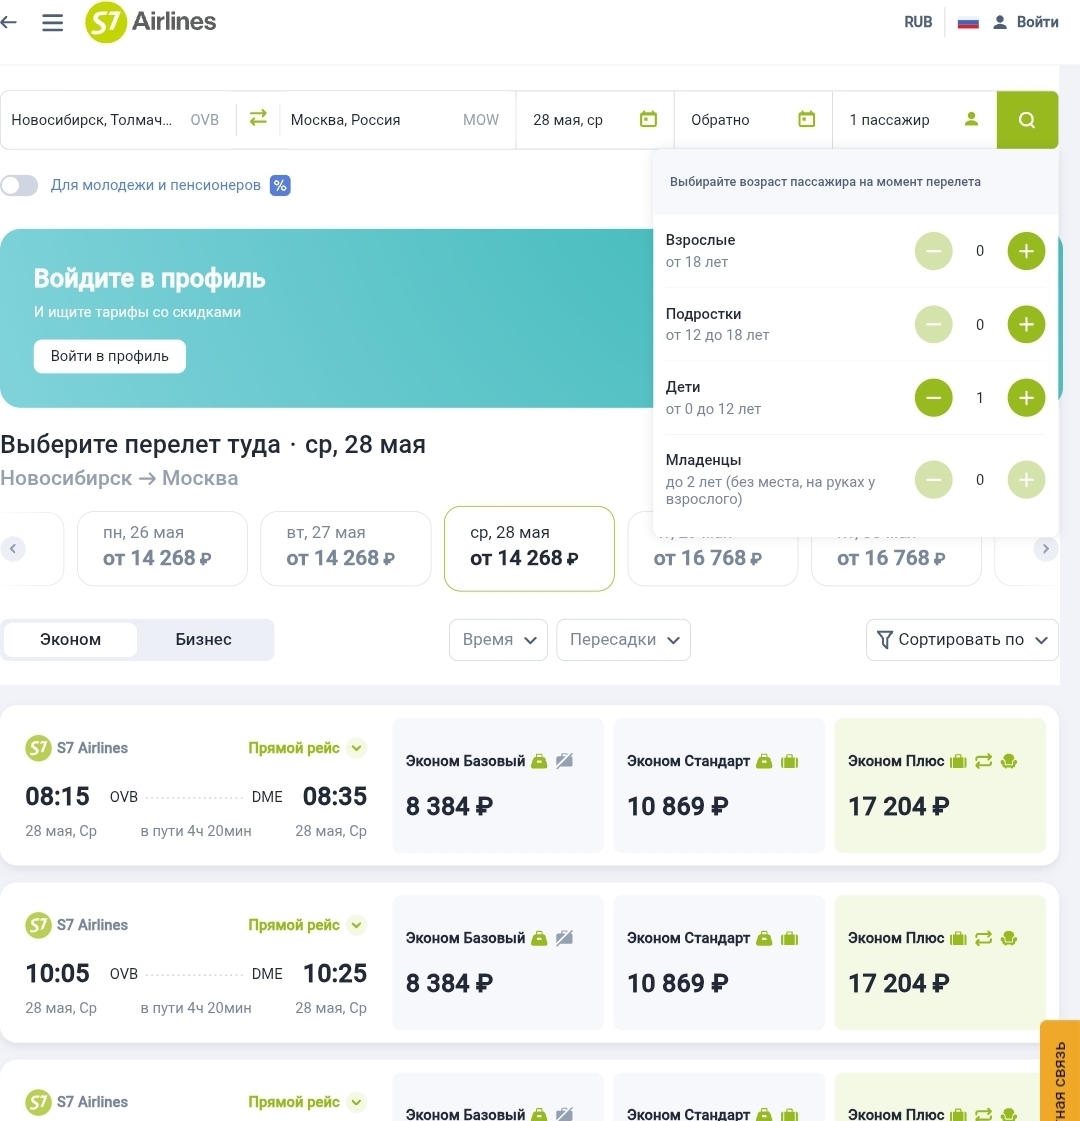
Task: Select Эконом Стандарт fare for 08:15 flight
Action: point(718,785)
